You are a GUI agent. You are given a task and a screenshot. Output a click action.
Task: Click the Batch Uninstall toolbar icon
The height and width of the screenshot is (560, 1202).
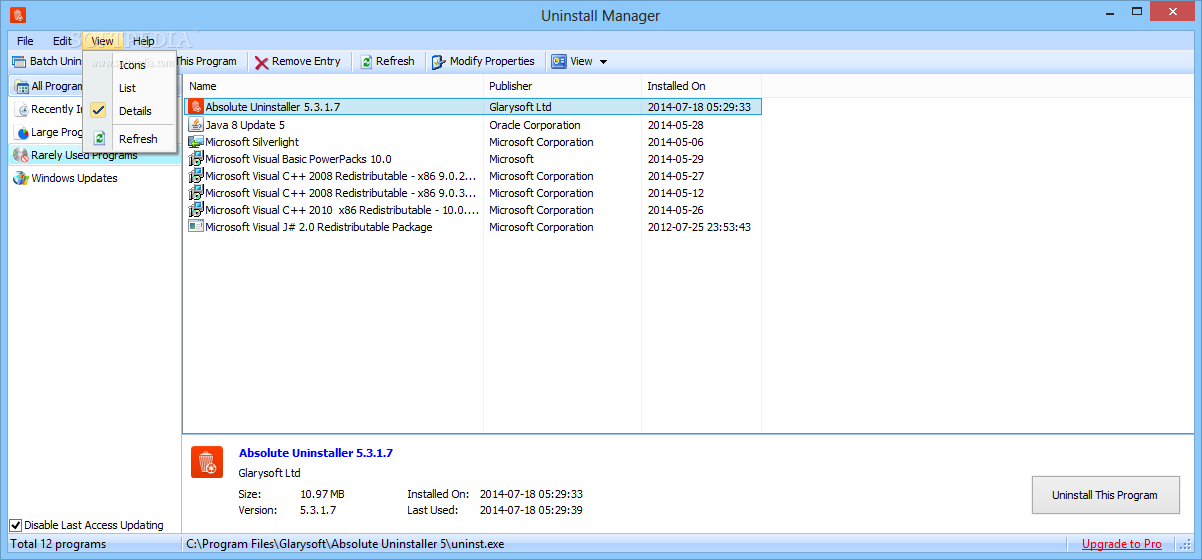[19, 61]
